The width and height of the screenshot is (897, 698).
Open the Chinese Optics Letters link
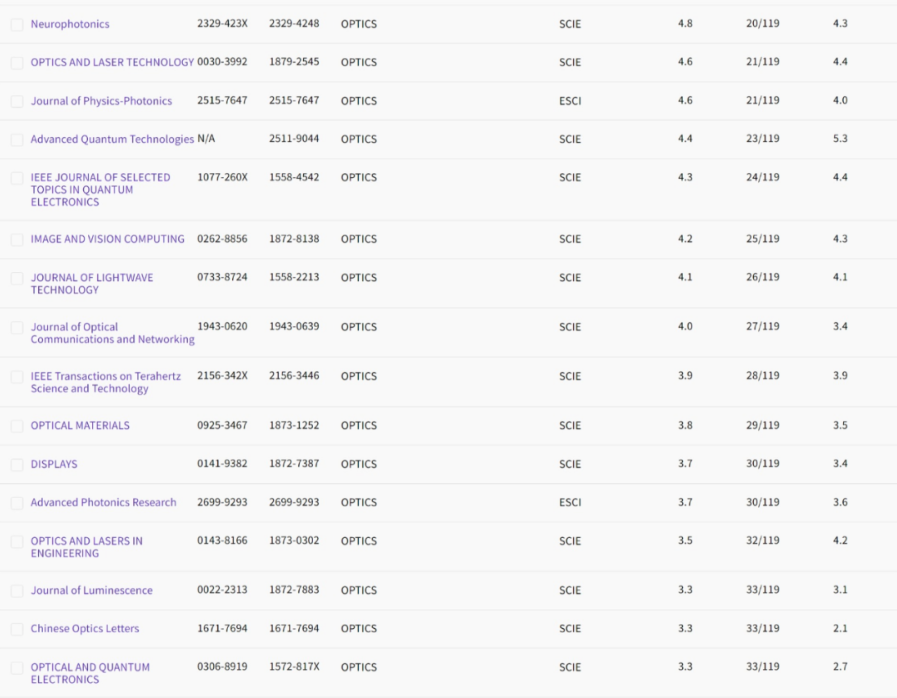[x=85, y=629]
